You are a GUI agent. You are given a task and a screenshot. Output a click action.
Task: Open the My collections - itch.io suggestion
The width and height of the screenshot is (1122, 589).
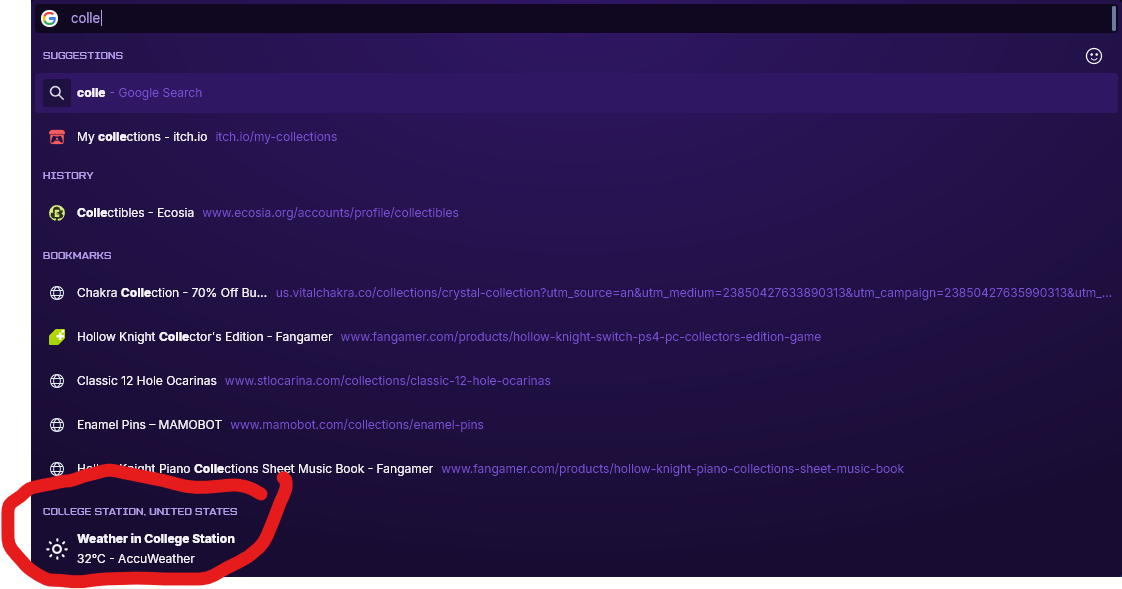click(x=576, y=137)
